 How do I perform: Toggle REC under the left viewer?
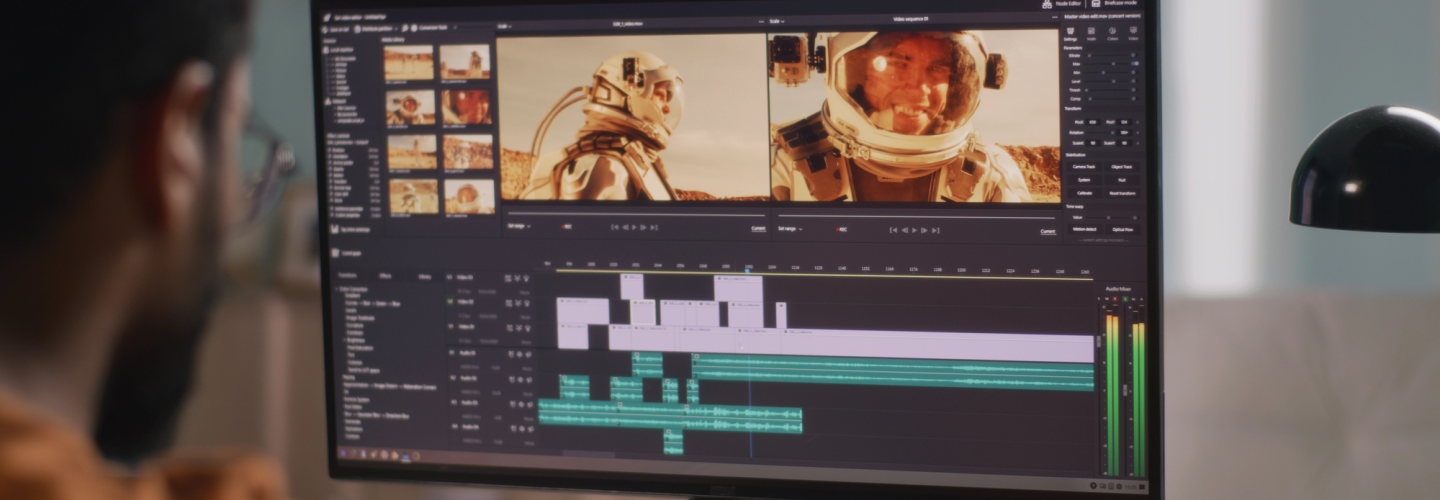point(566,227)
